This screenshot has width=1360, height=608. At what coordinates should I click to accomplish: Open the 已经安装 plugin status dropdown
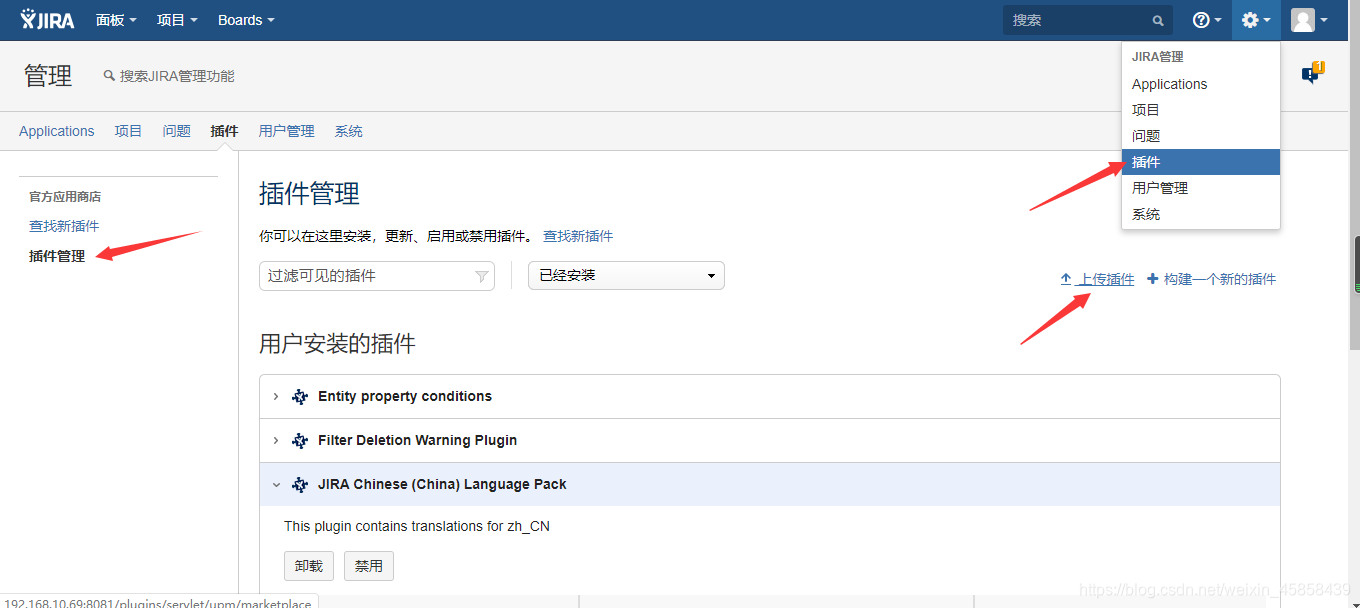pos(626,276)
